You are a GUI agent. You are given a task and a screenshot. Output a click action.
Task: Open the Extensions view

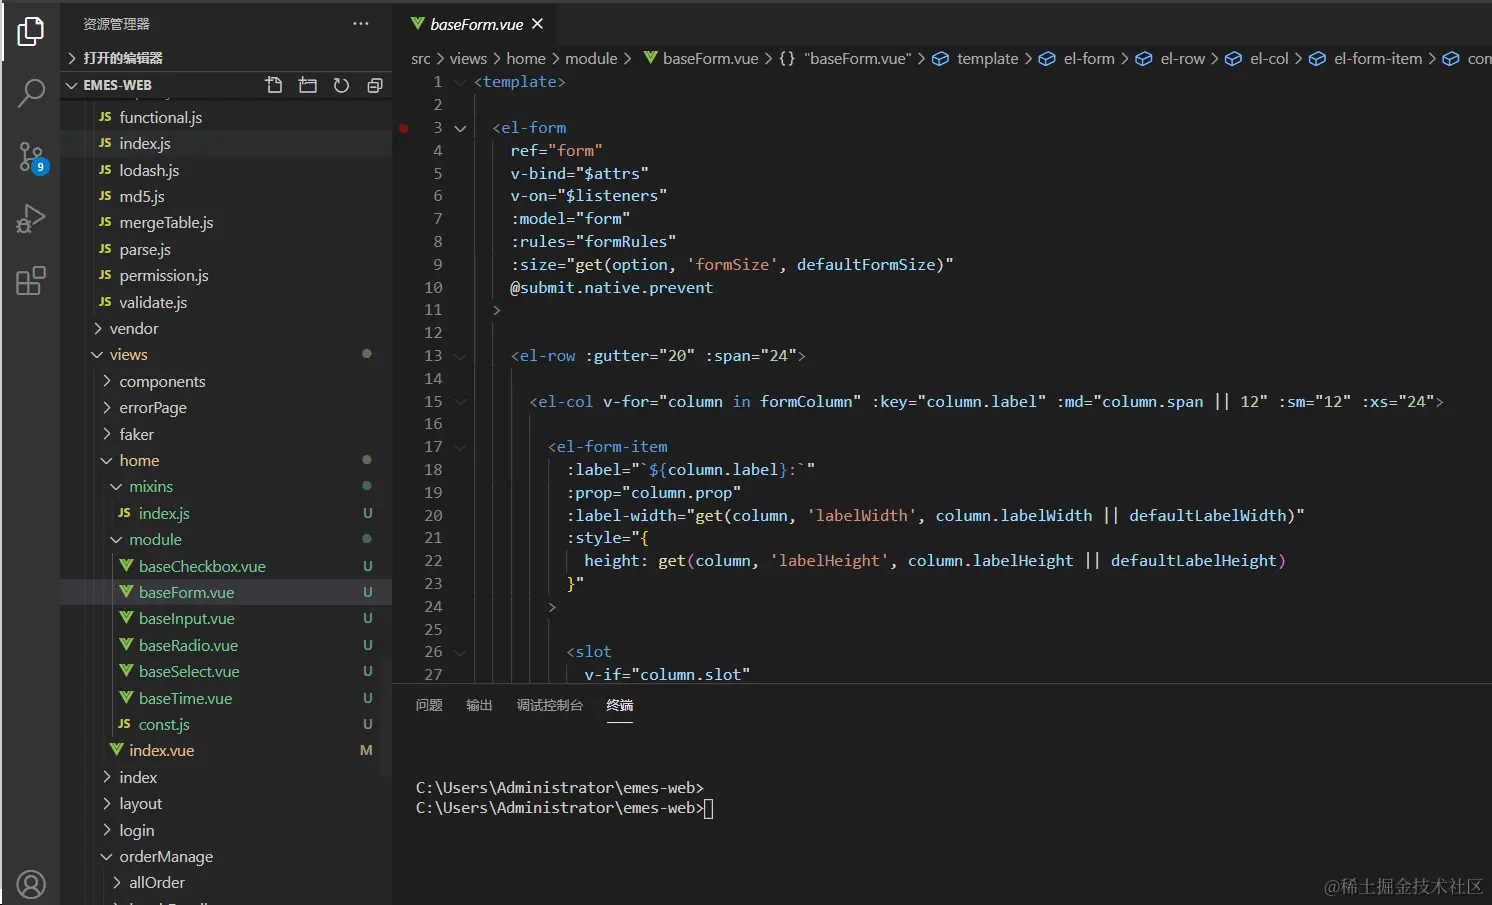31,281
